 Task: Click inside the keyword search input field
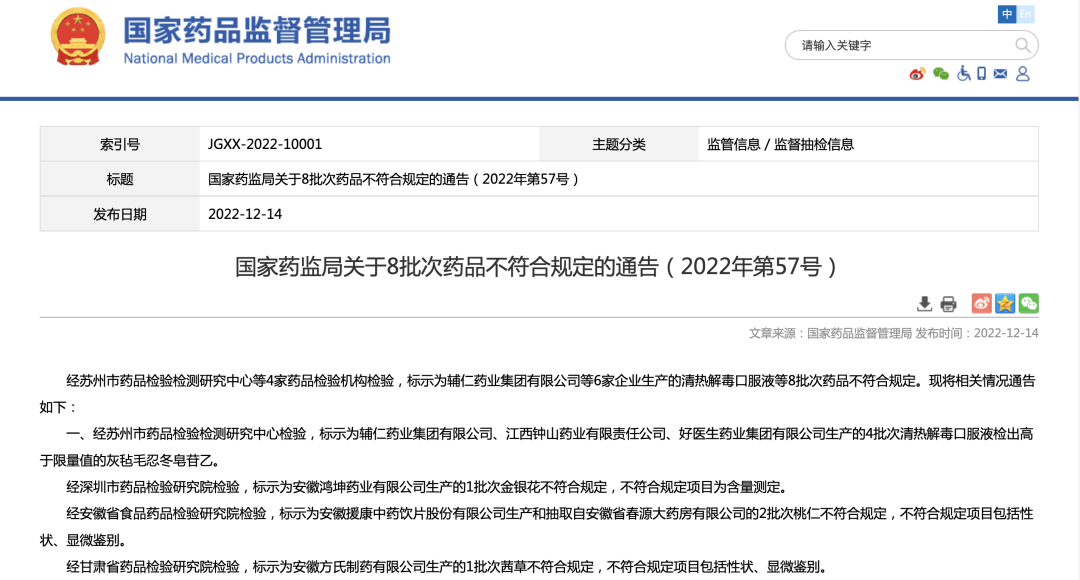coord(890,45)
